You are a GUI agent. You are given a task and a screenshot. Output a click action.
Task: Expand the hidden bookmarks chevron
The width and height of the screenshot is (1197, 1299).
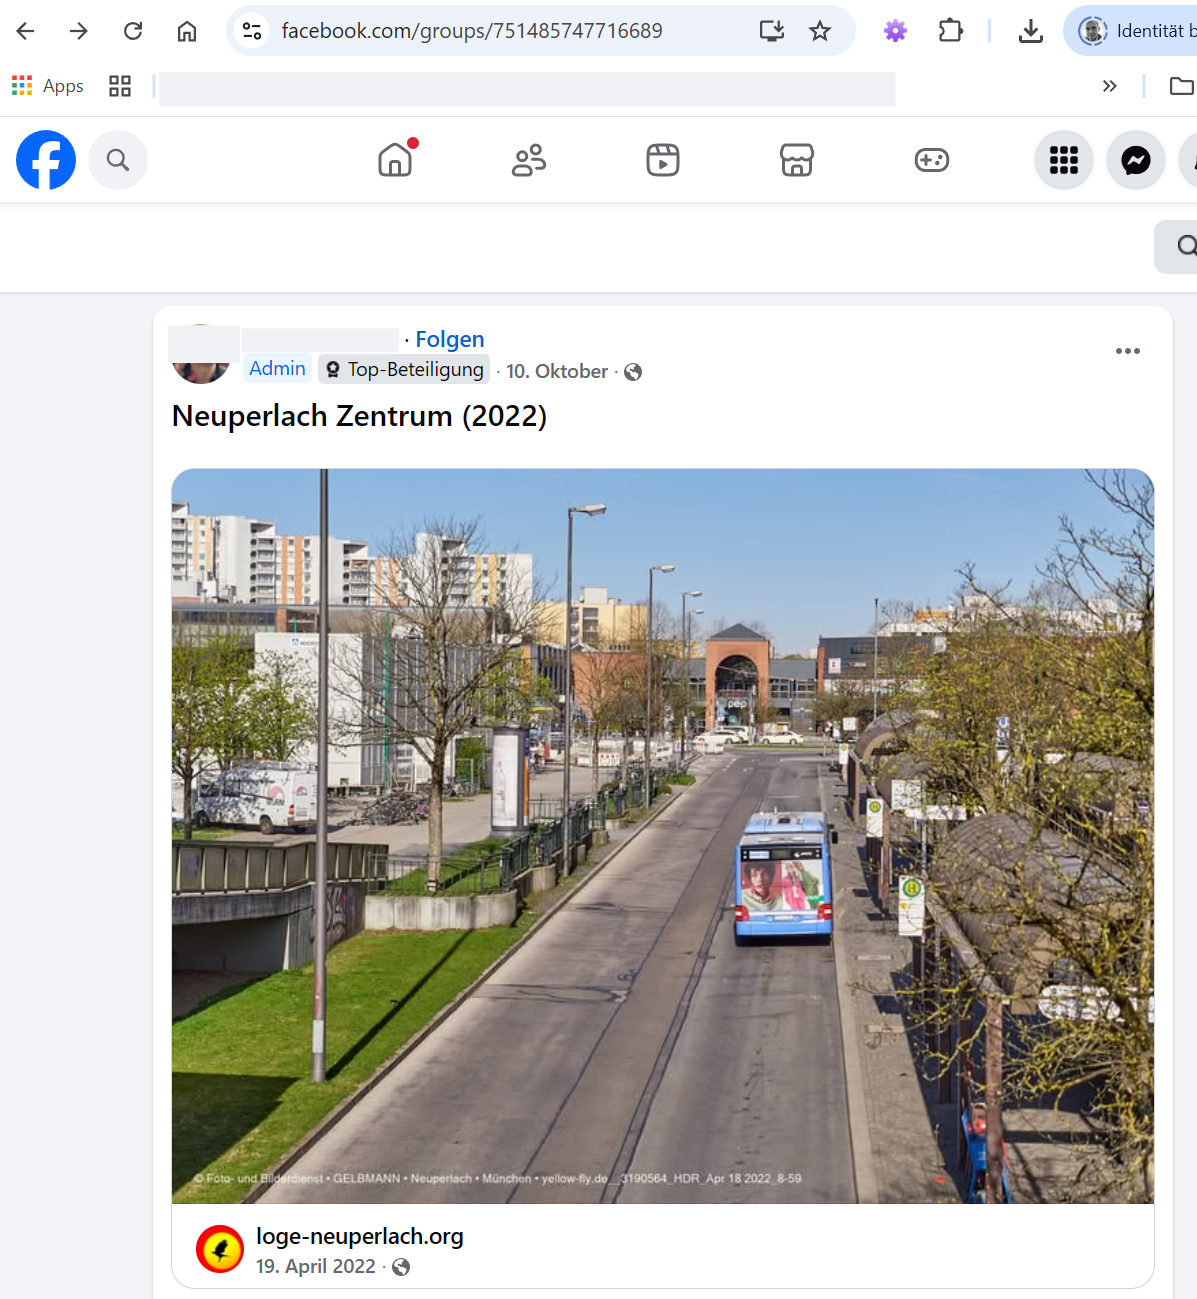1109,86
